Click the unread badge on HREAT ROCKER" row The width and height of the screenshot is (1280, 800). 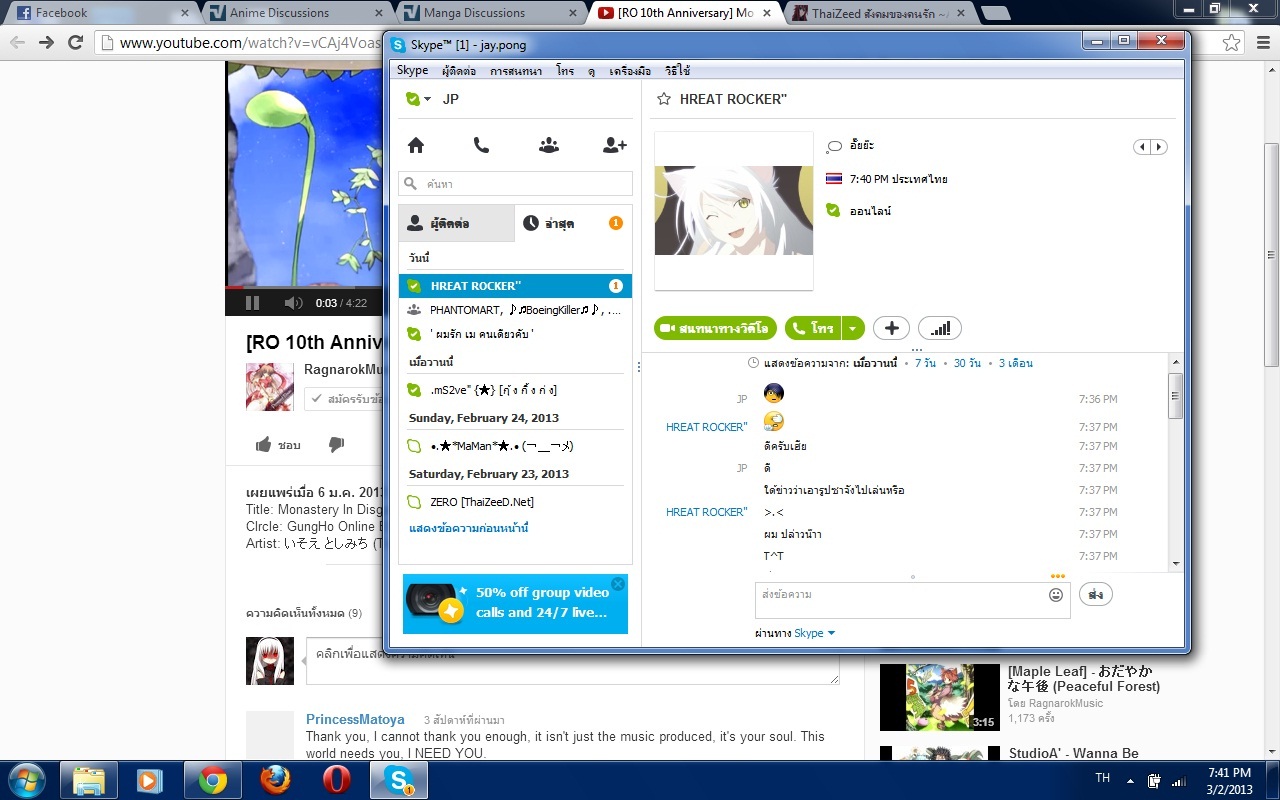click(x=616, y=286)
